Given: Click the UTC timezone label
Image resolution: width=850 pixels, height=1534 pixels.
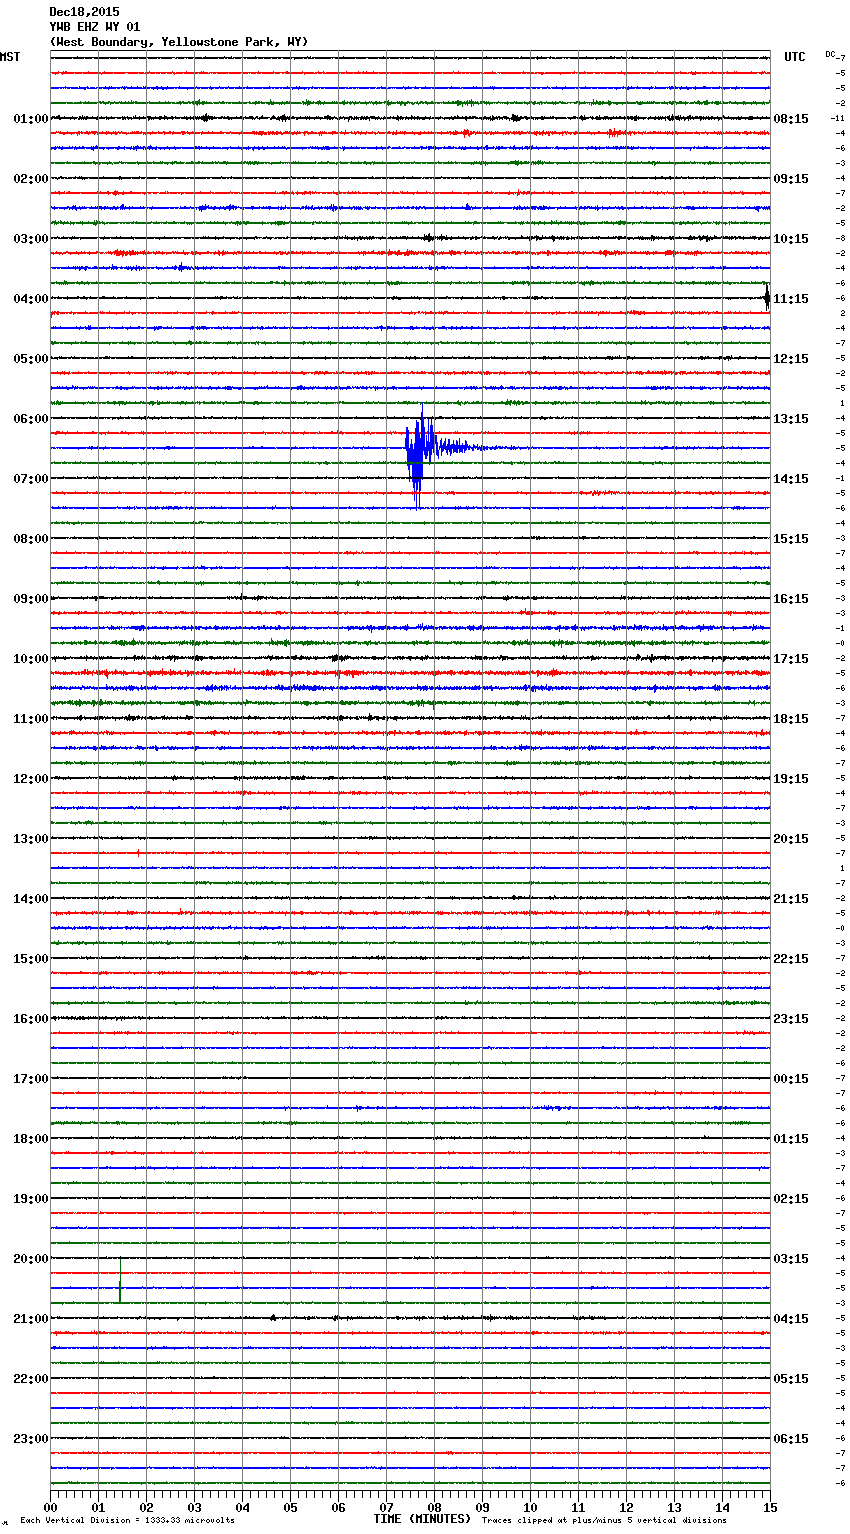Looking at the screenshot, I should click(794, 57).
